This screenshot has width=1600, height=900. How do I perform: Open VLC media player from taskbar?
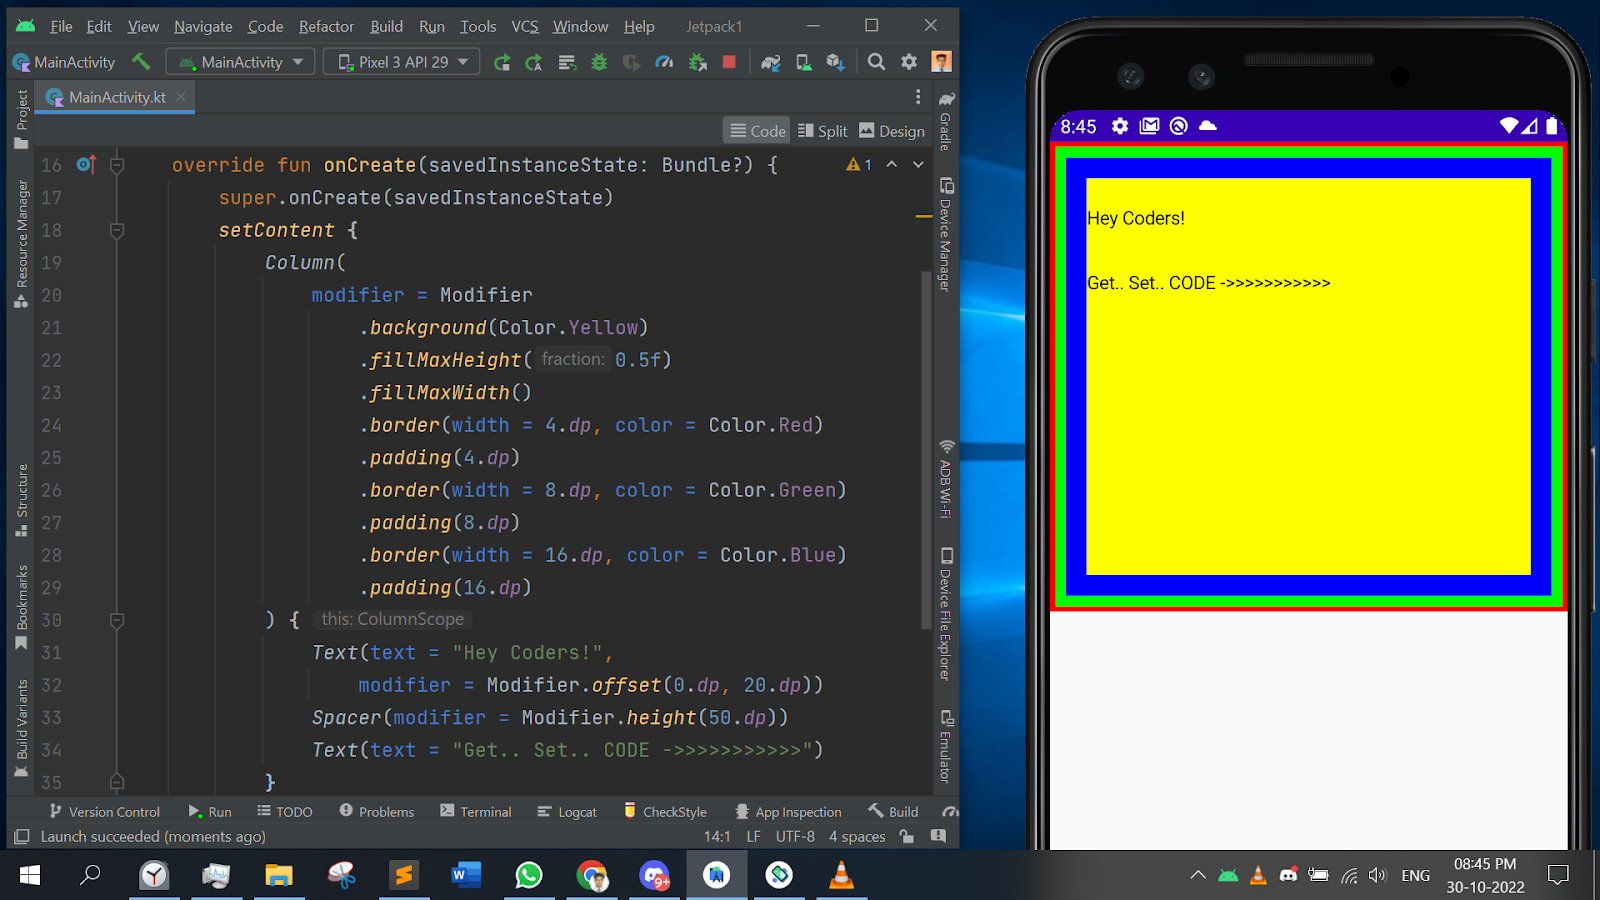[841, 876]
